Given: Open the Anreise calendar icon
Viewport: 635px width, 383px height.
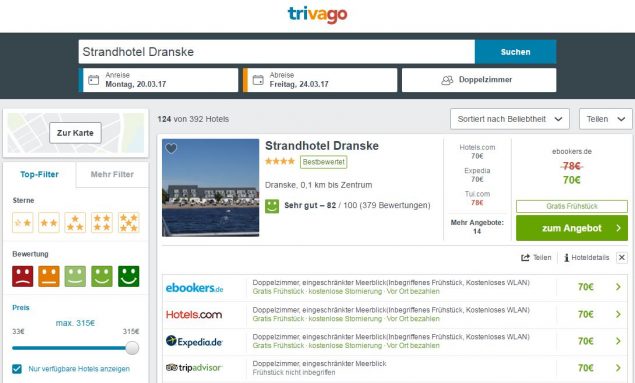Looking at the screenshot, I should point(94,80).
